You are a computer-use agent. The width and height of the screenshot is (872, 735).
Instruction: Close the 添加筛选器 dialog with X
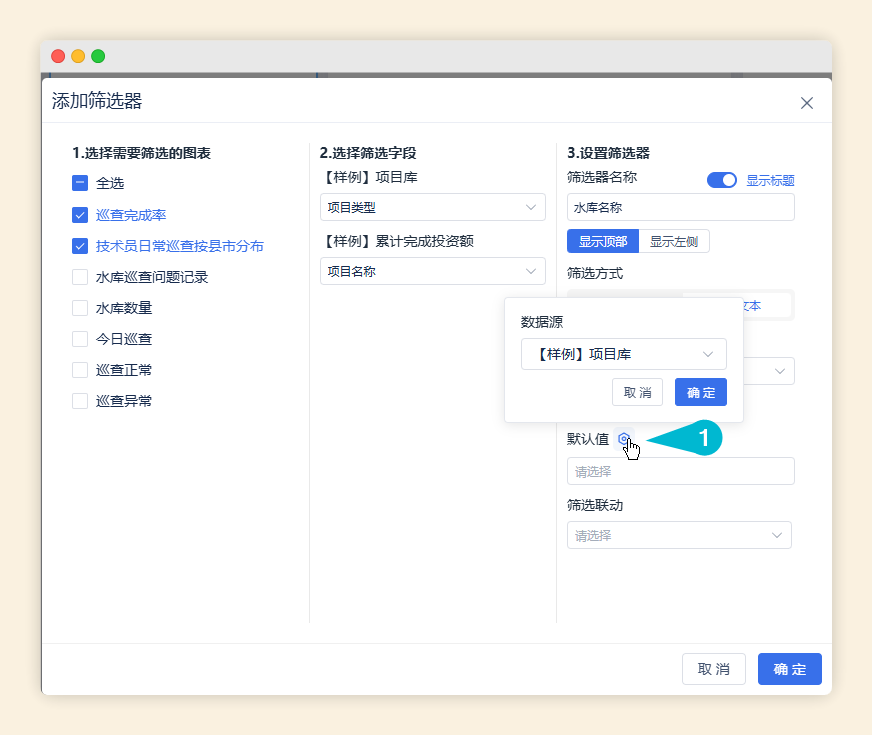click(x=807, y=103)
